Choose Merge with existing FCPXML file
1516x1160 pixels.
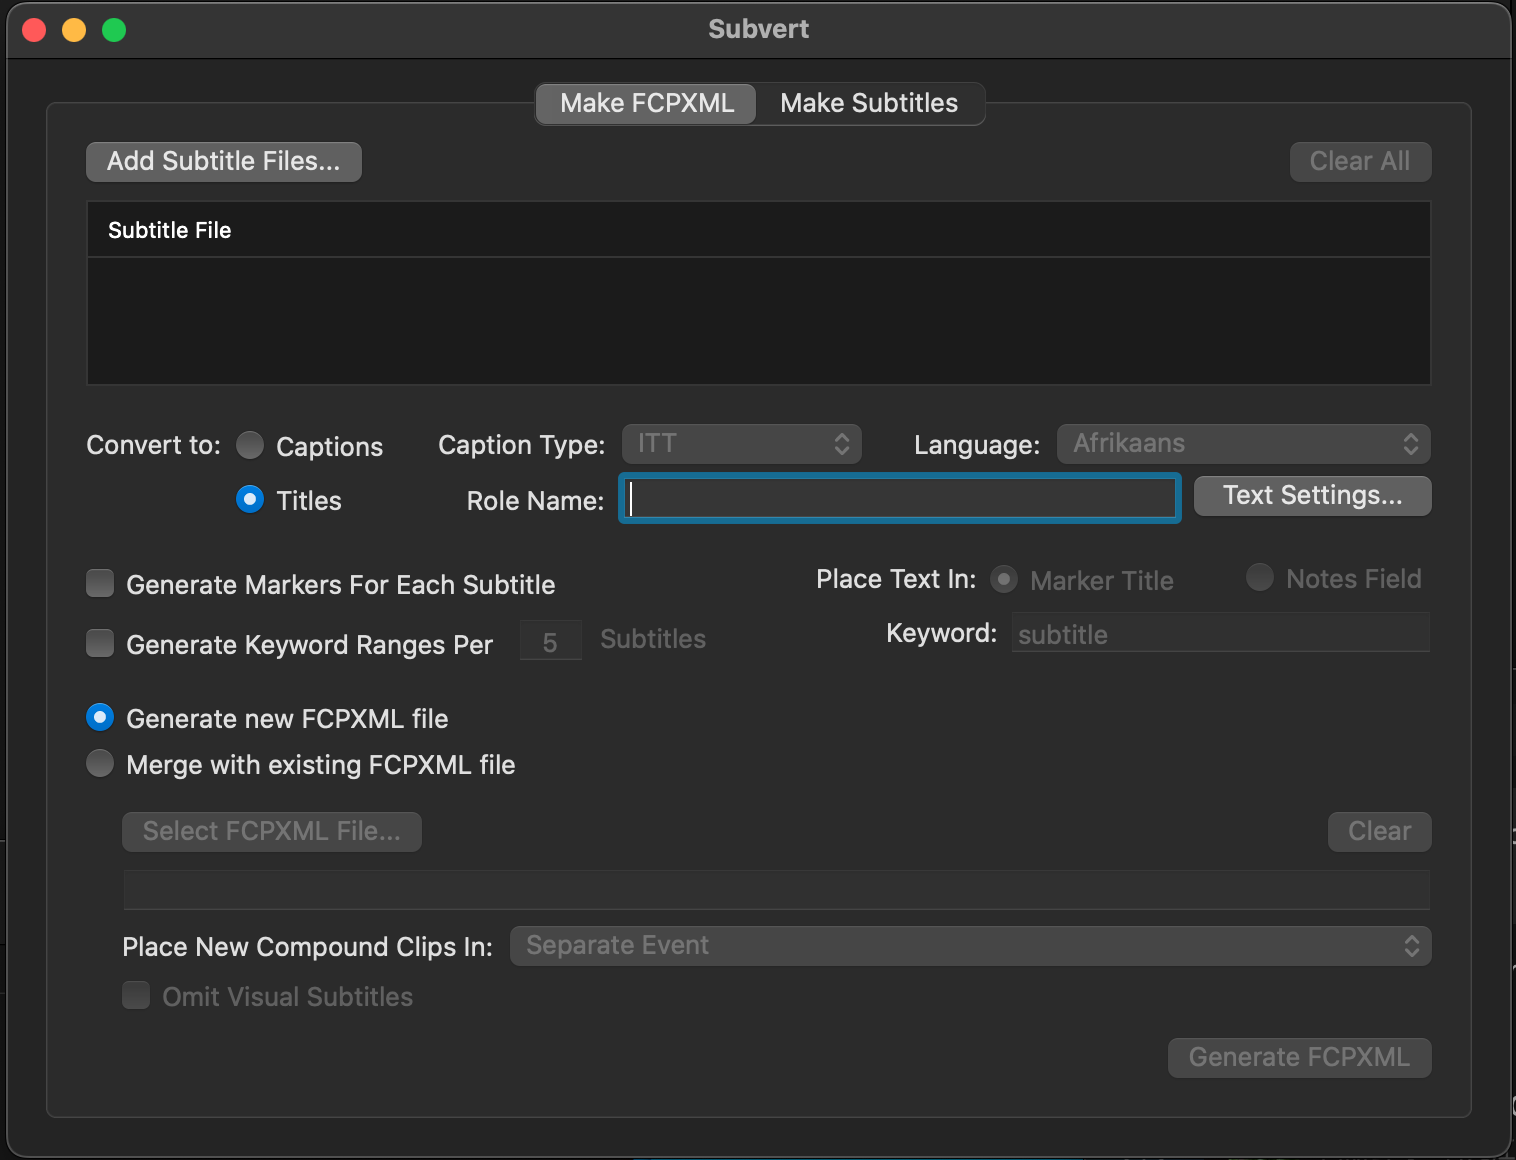pyautogui.click(x=100, y=764)
